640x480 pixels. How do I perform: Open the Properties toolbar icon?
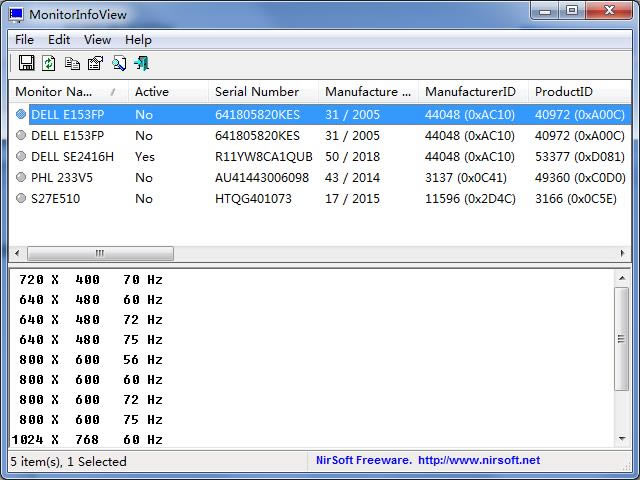pyautogui.click(x=96, y=63)
